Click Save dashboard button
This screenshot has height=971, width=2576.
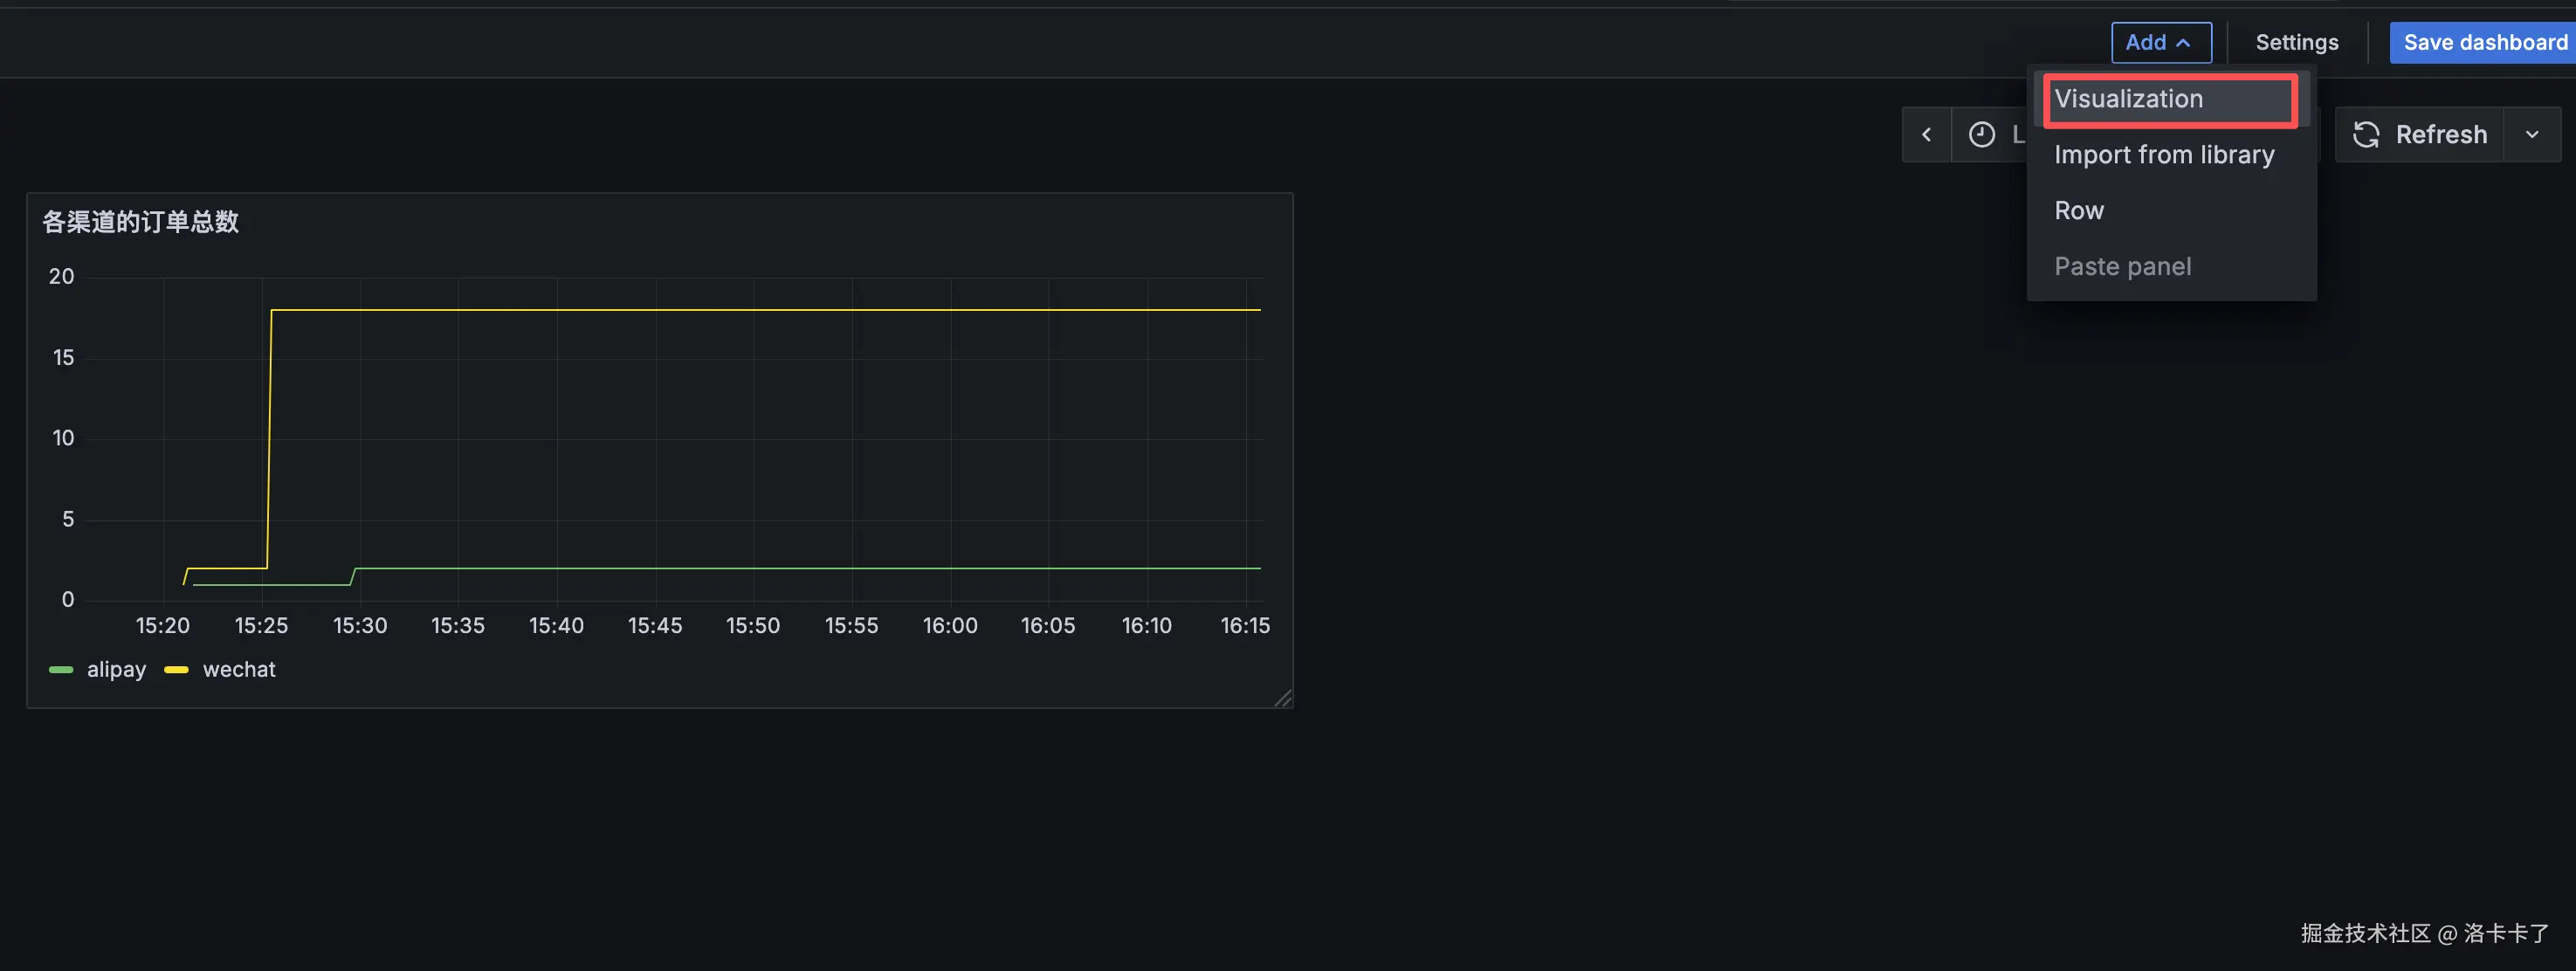point(2484,42)
